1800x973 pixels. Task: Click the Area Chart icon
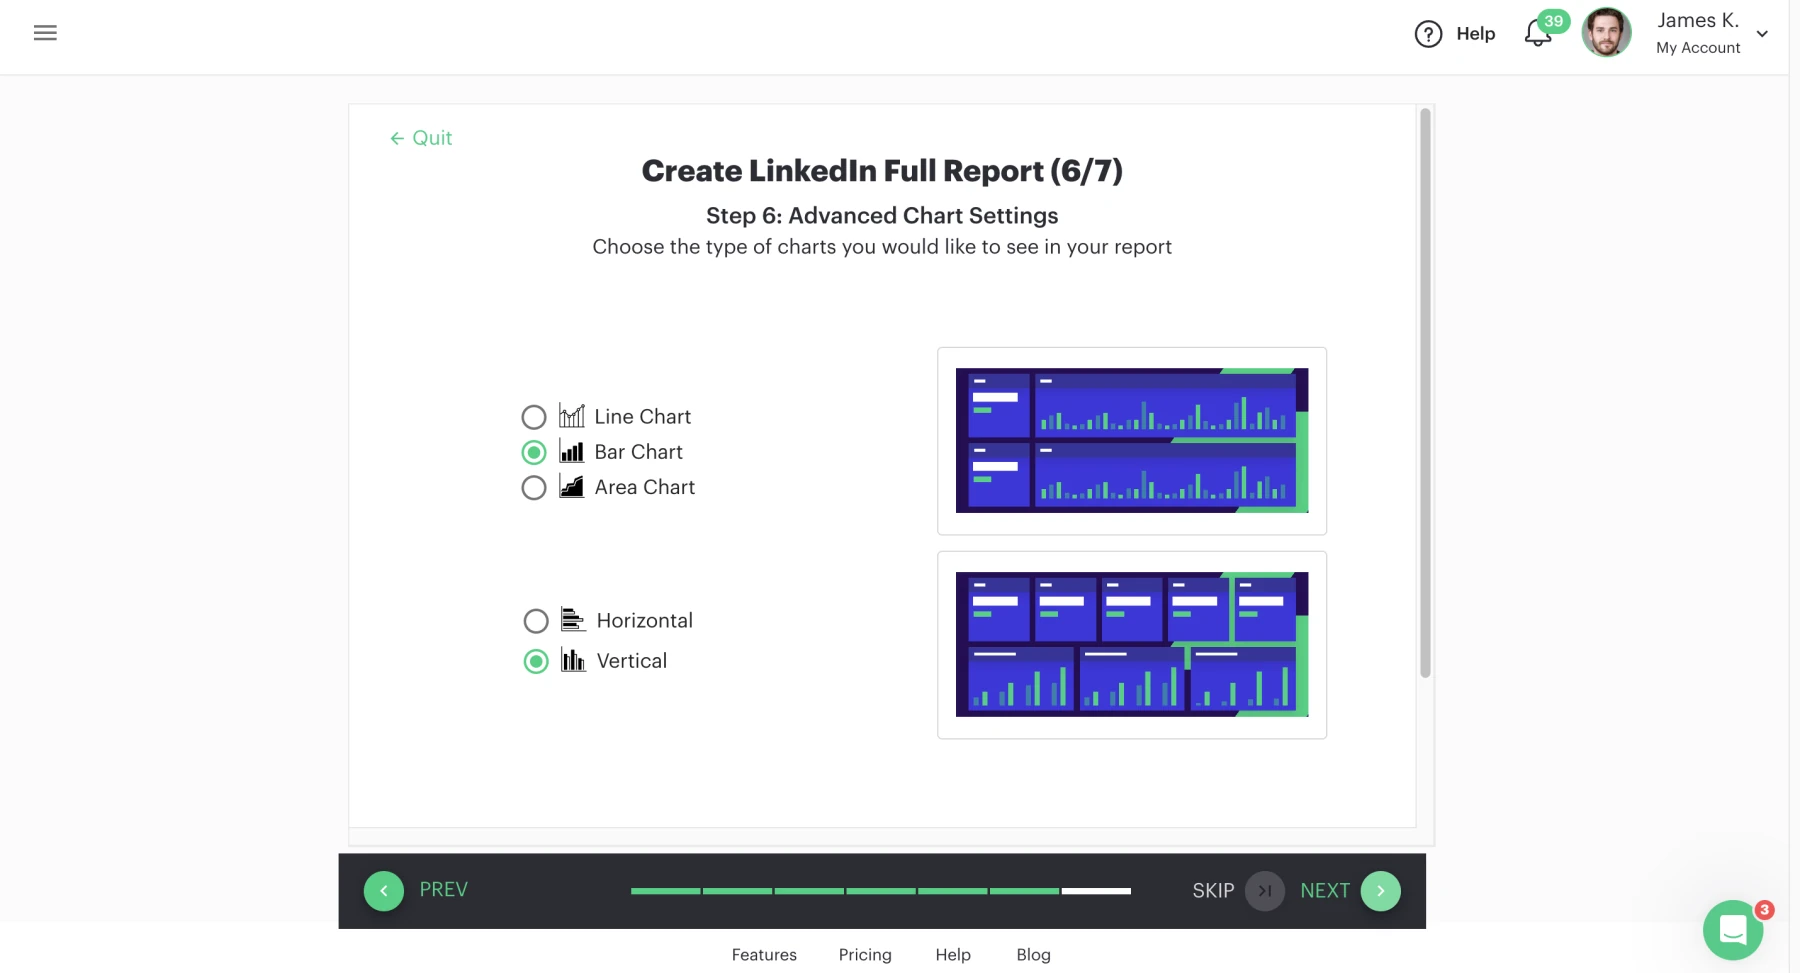click(572, 486)
